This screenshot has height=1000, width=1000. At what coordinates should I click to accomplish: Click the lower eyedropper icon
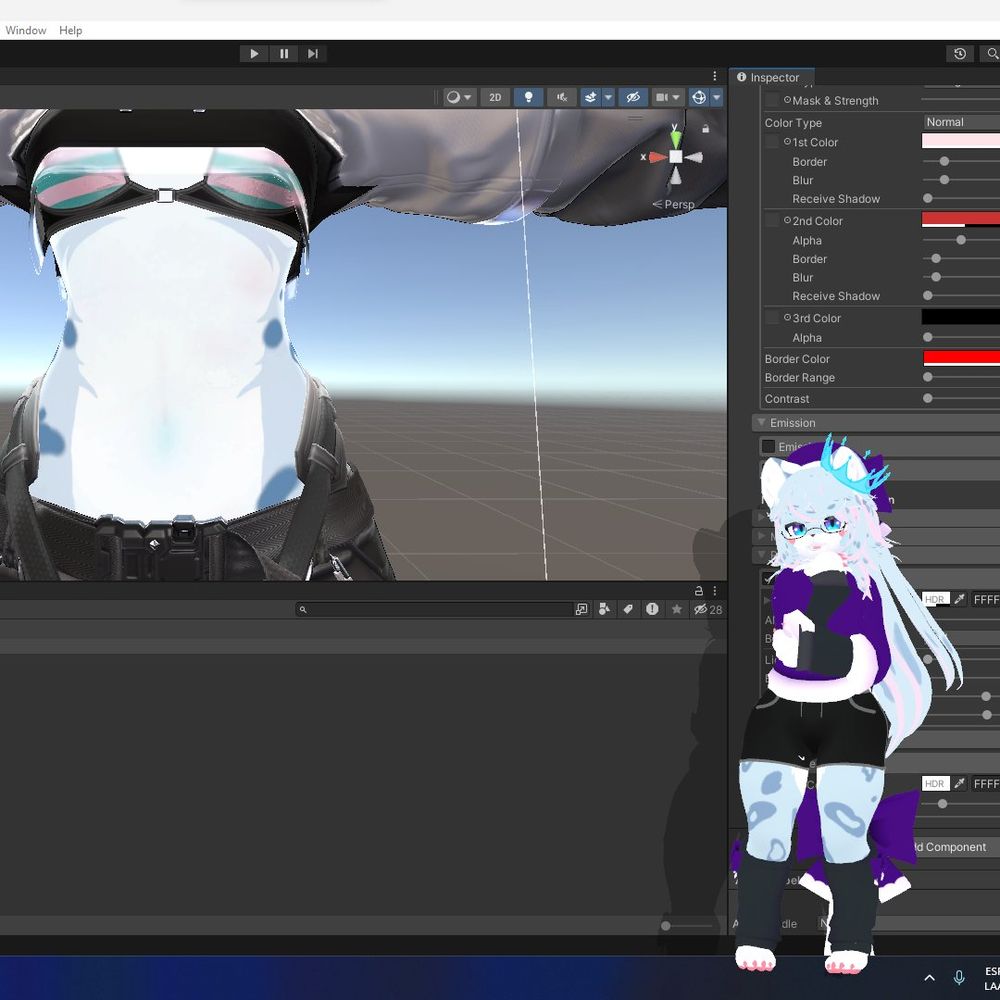click(x=959, y=783)
